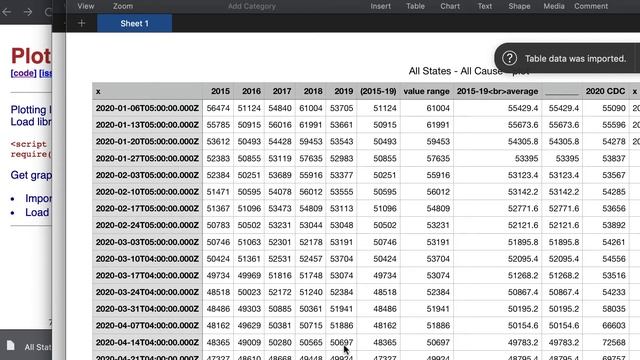
Task: Click cell 55673.6 under 2015-19 average
Action: [x=497, y=125]
